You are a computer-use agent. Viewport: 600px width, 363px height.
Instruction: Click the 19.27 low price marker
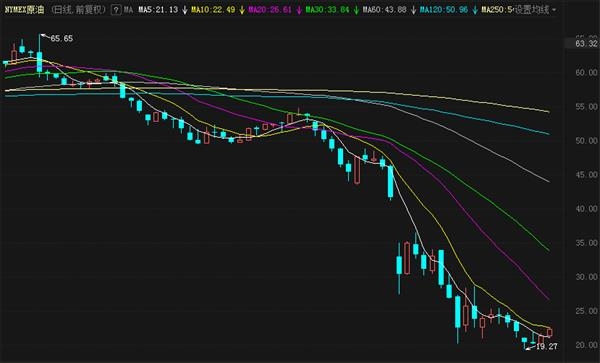[x=546, y=347]
